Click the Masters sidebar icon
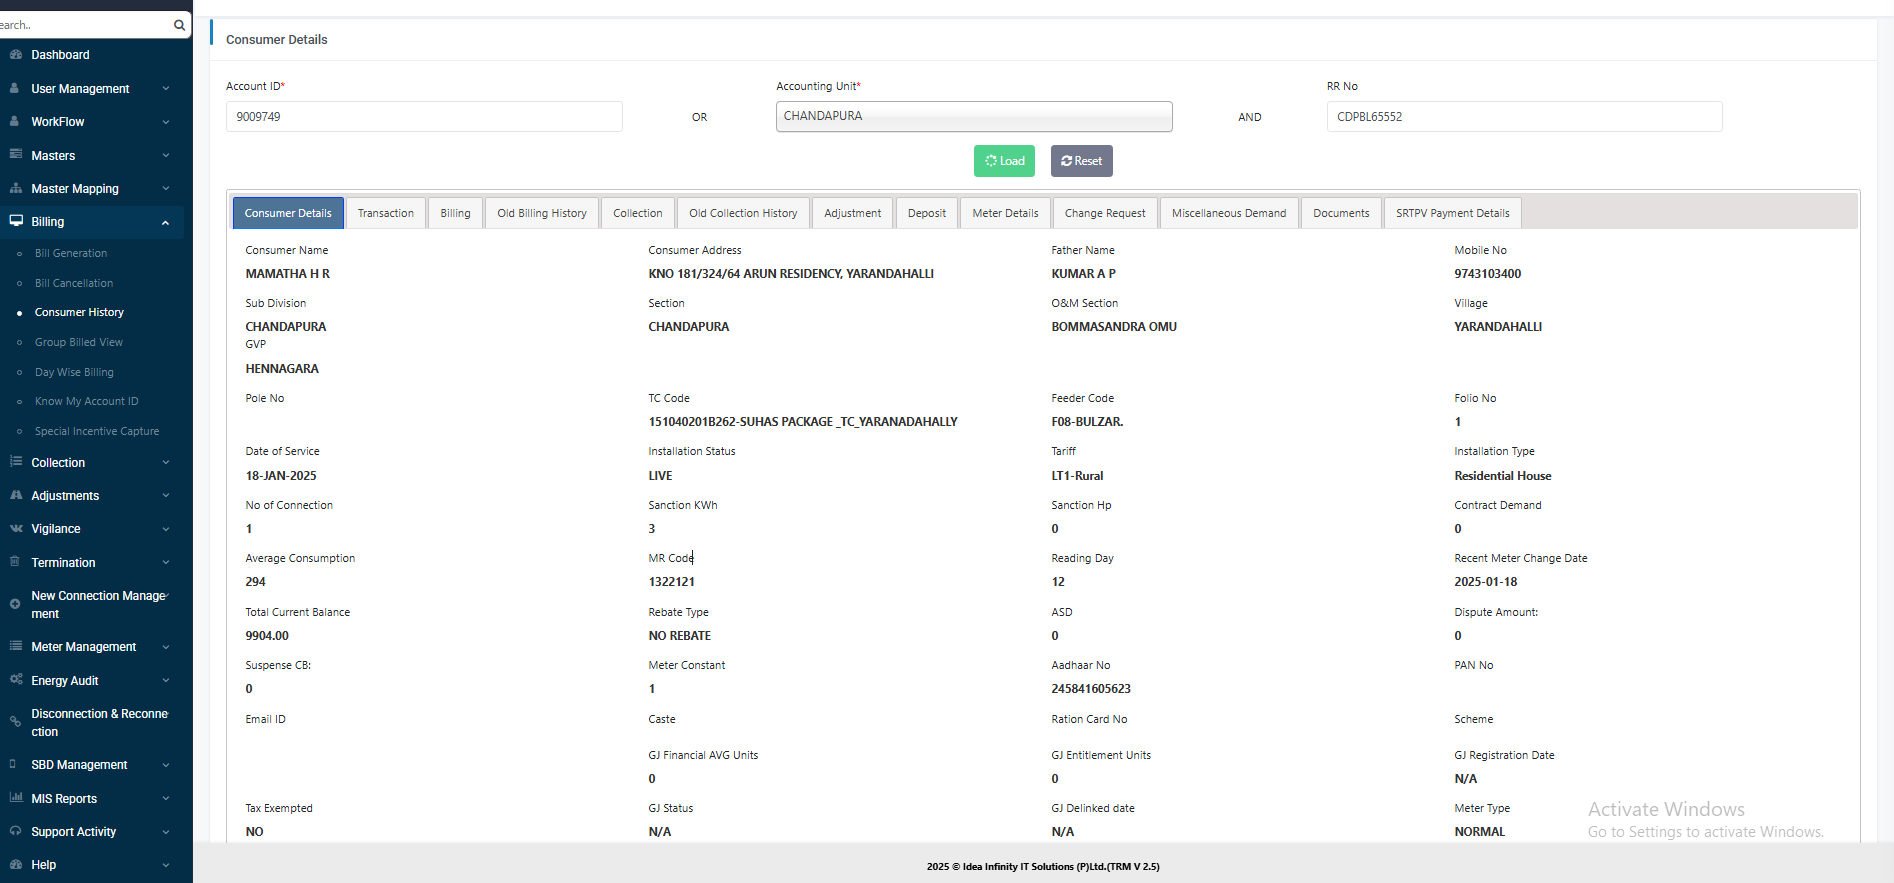The image size is (1894, 883). tap(15, 155)
